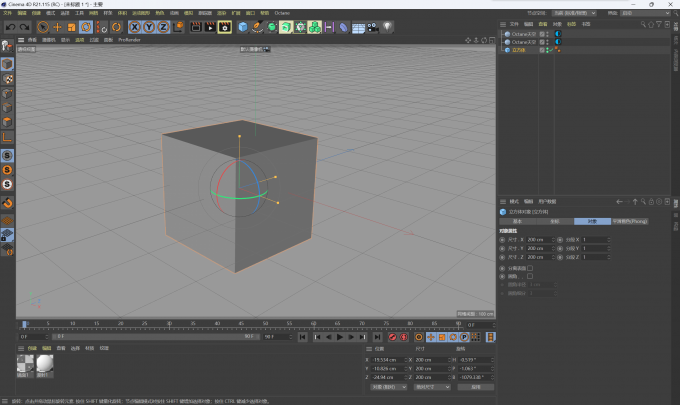Click the Record Active Objects red button
The width and height of the screenshot is (680, 405).
[392, 337]
